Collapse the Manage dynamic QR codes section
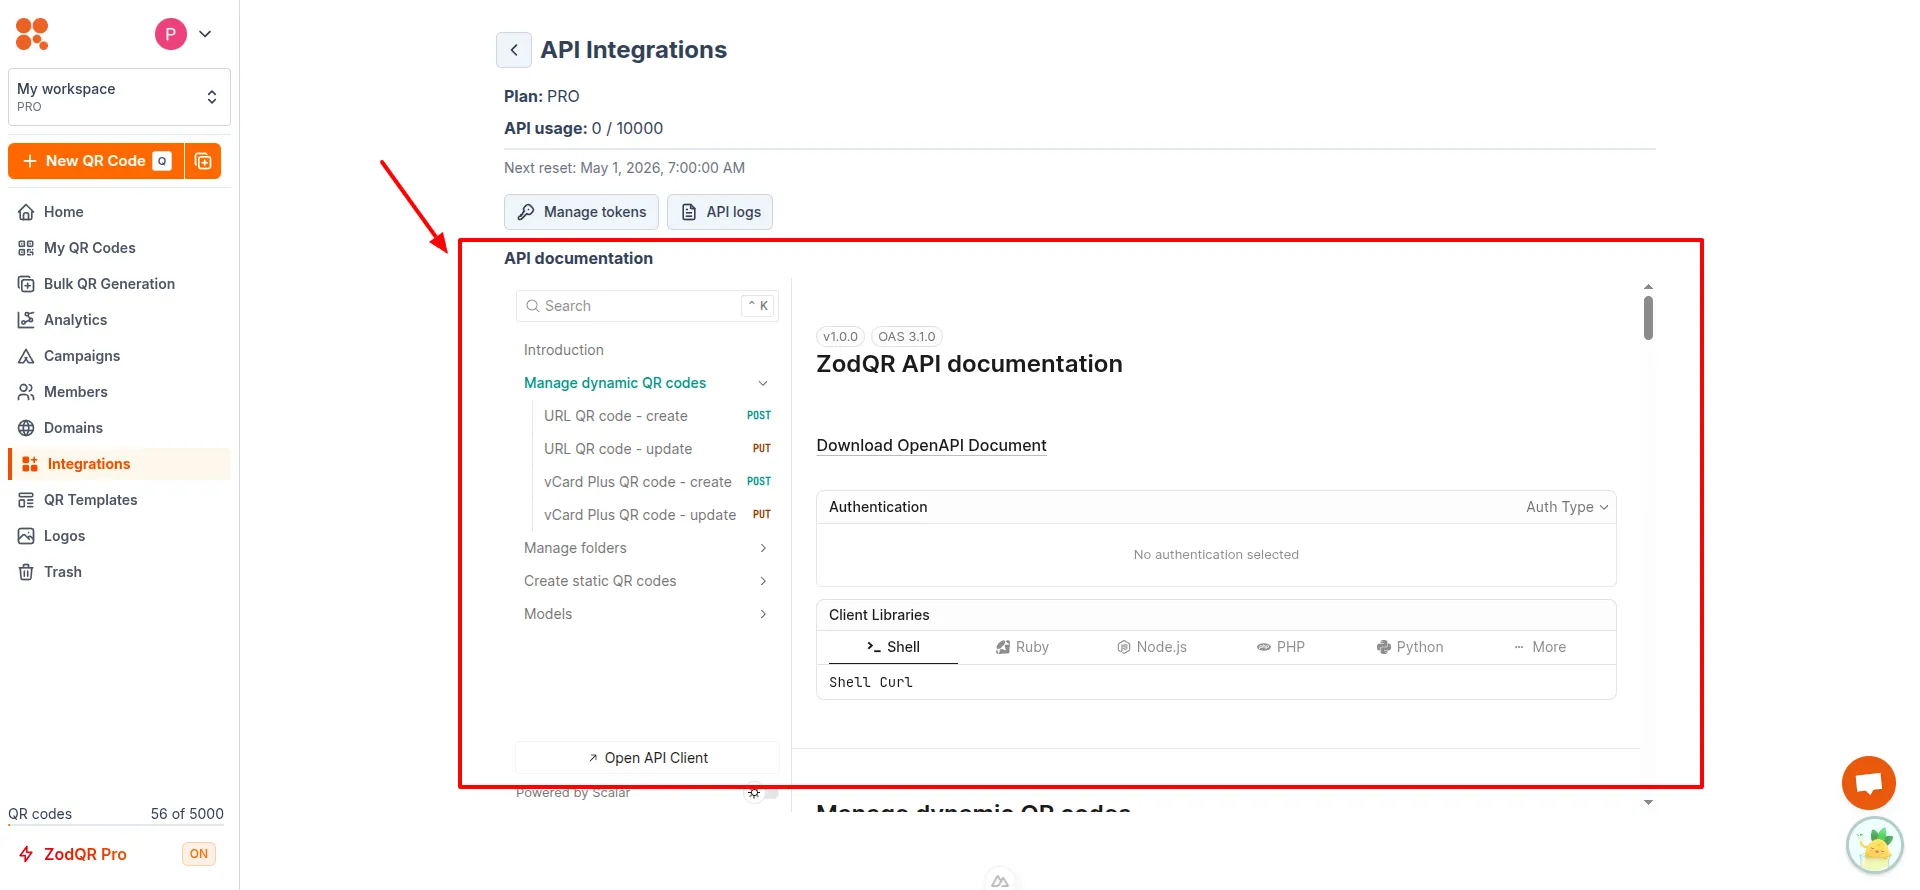Viewport: 1920px width, 890px height. [763, 383]
